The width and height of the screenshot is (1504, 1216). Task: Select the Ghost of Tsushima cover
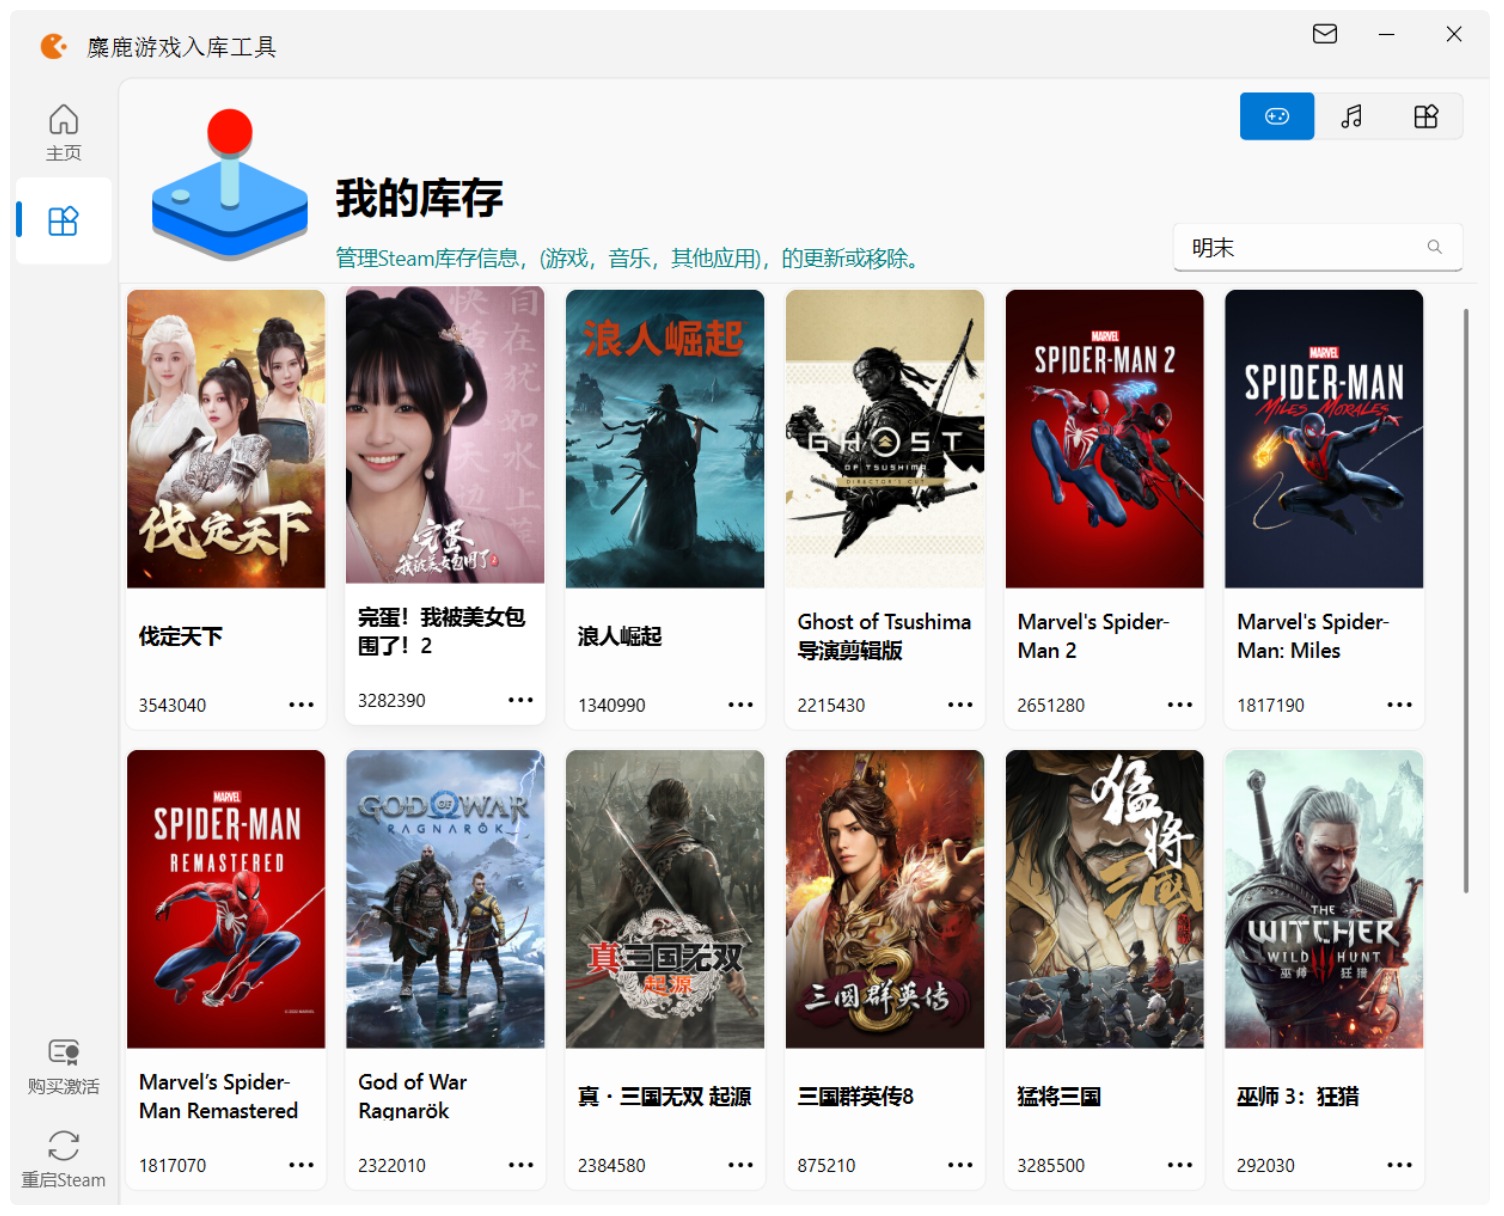885,439
